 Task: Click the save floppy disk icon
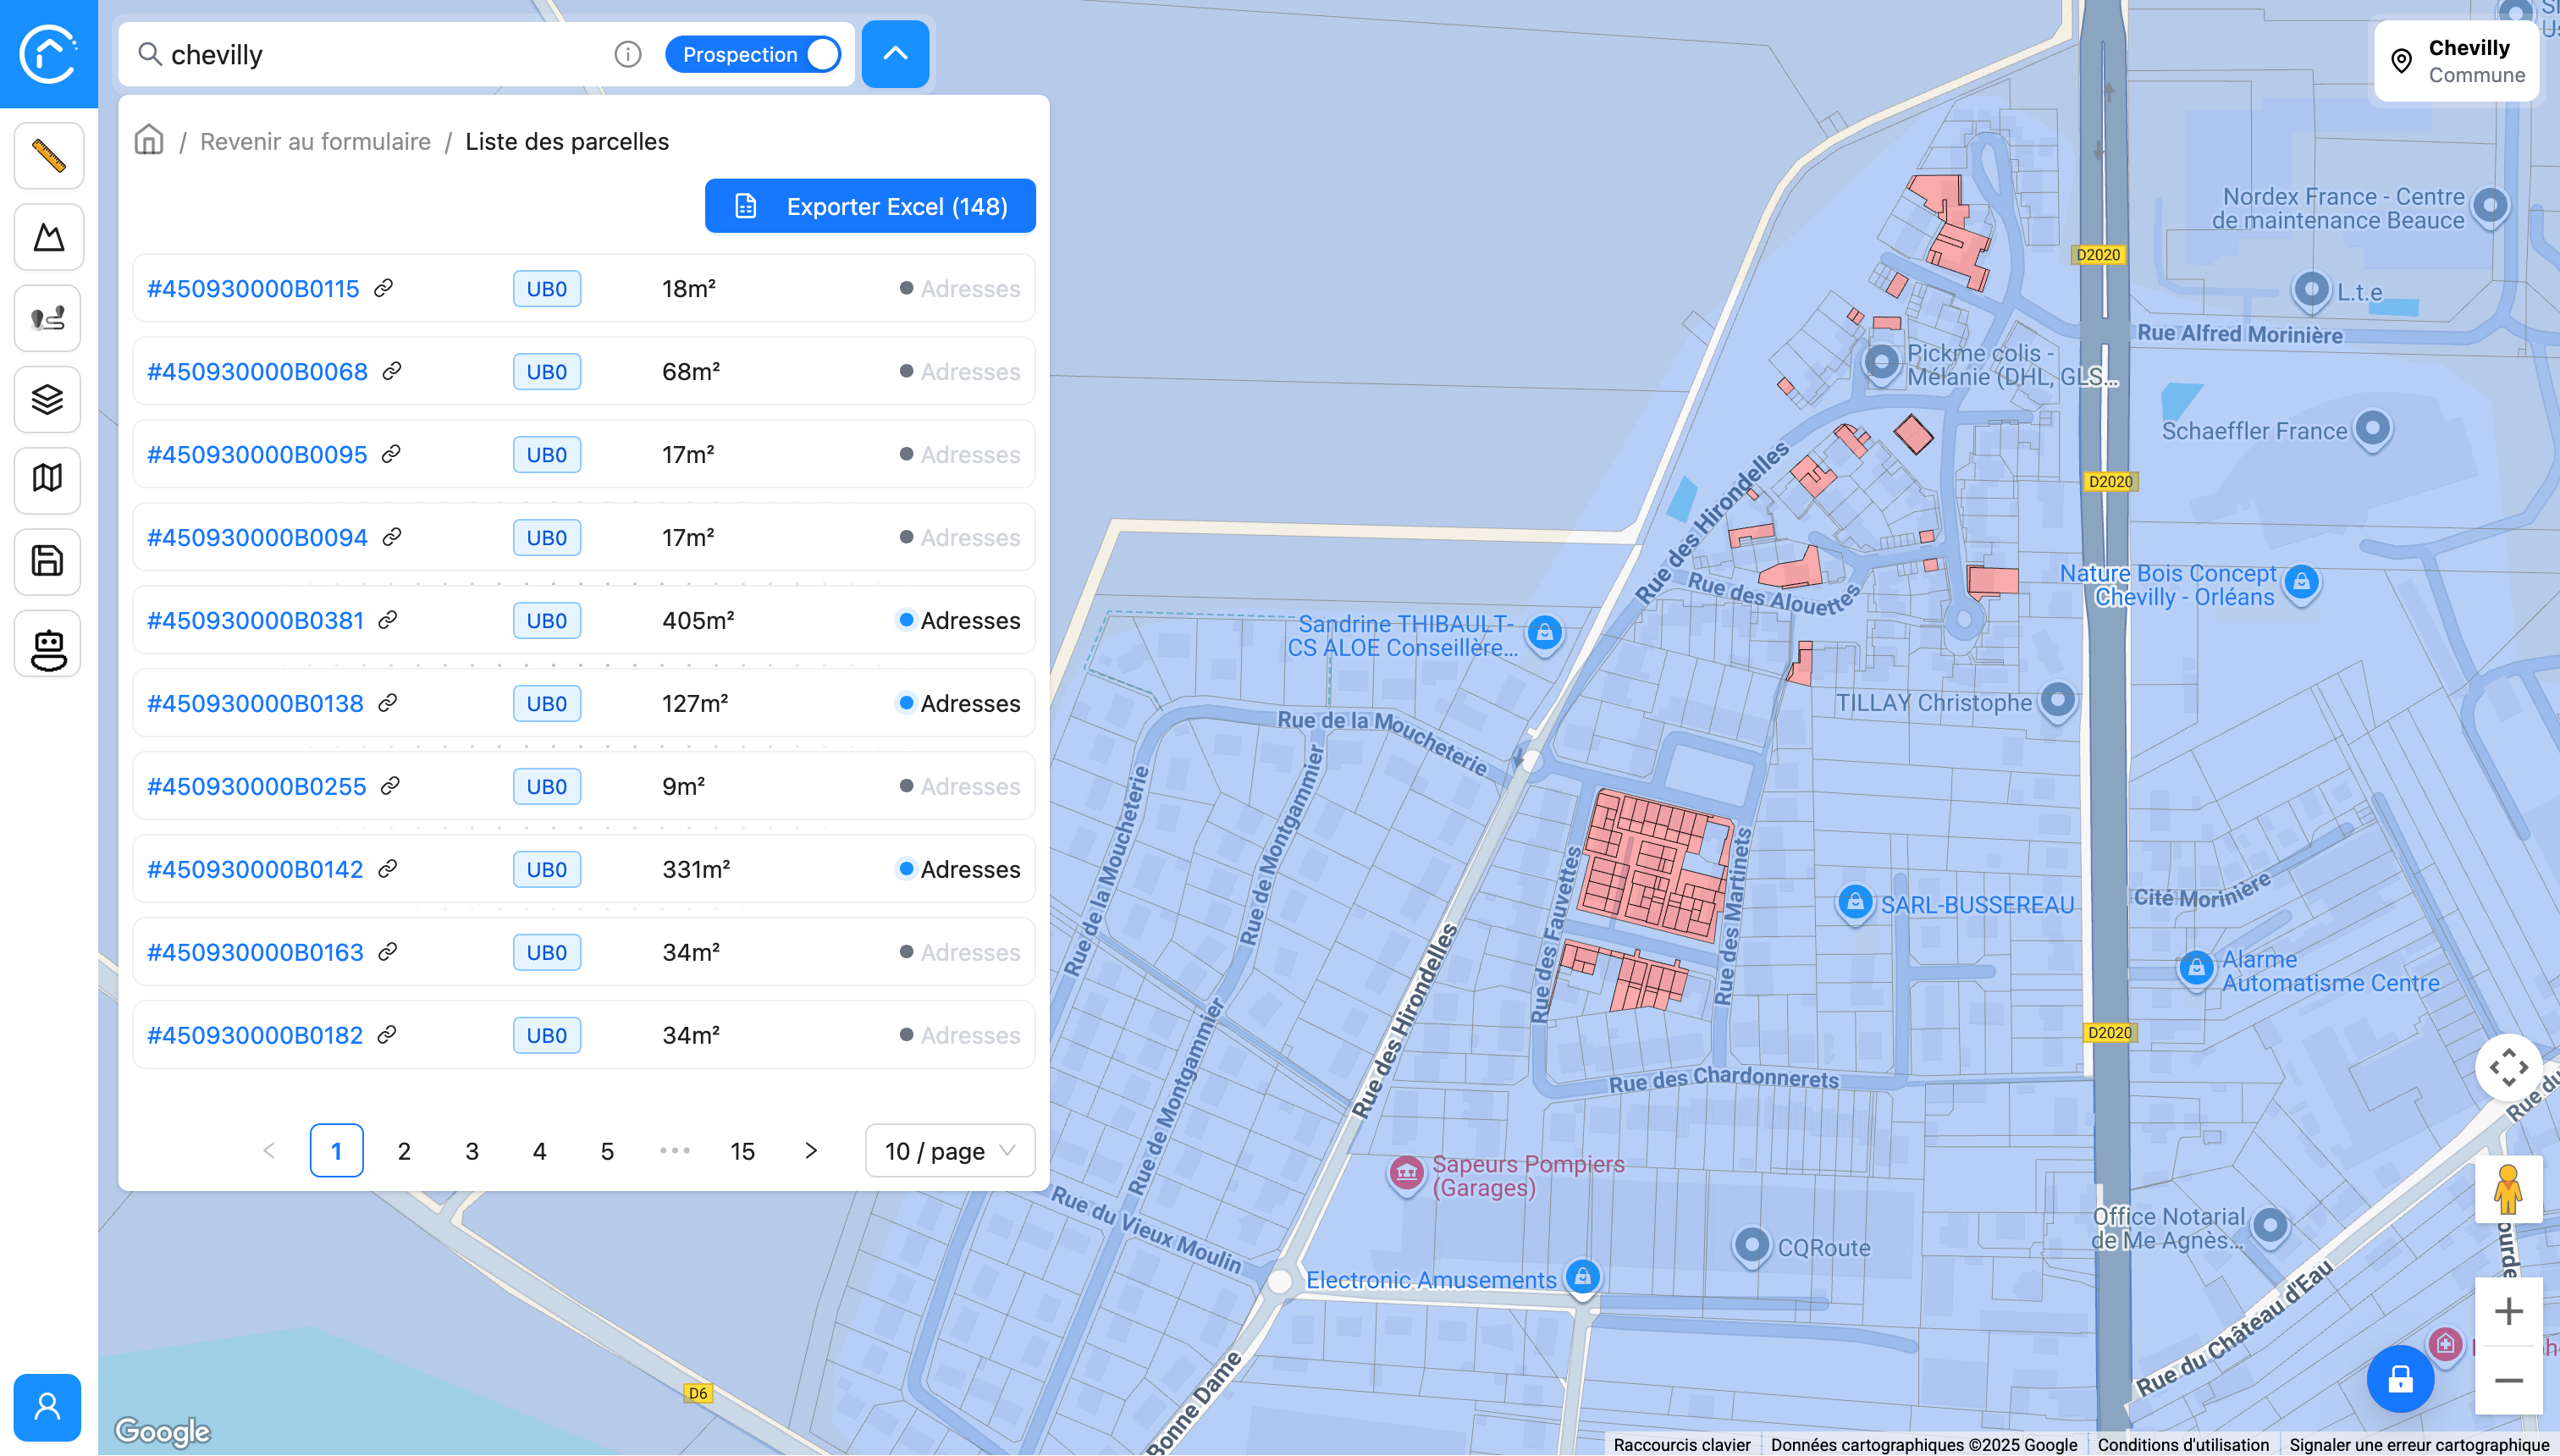point(48,561)
